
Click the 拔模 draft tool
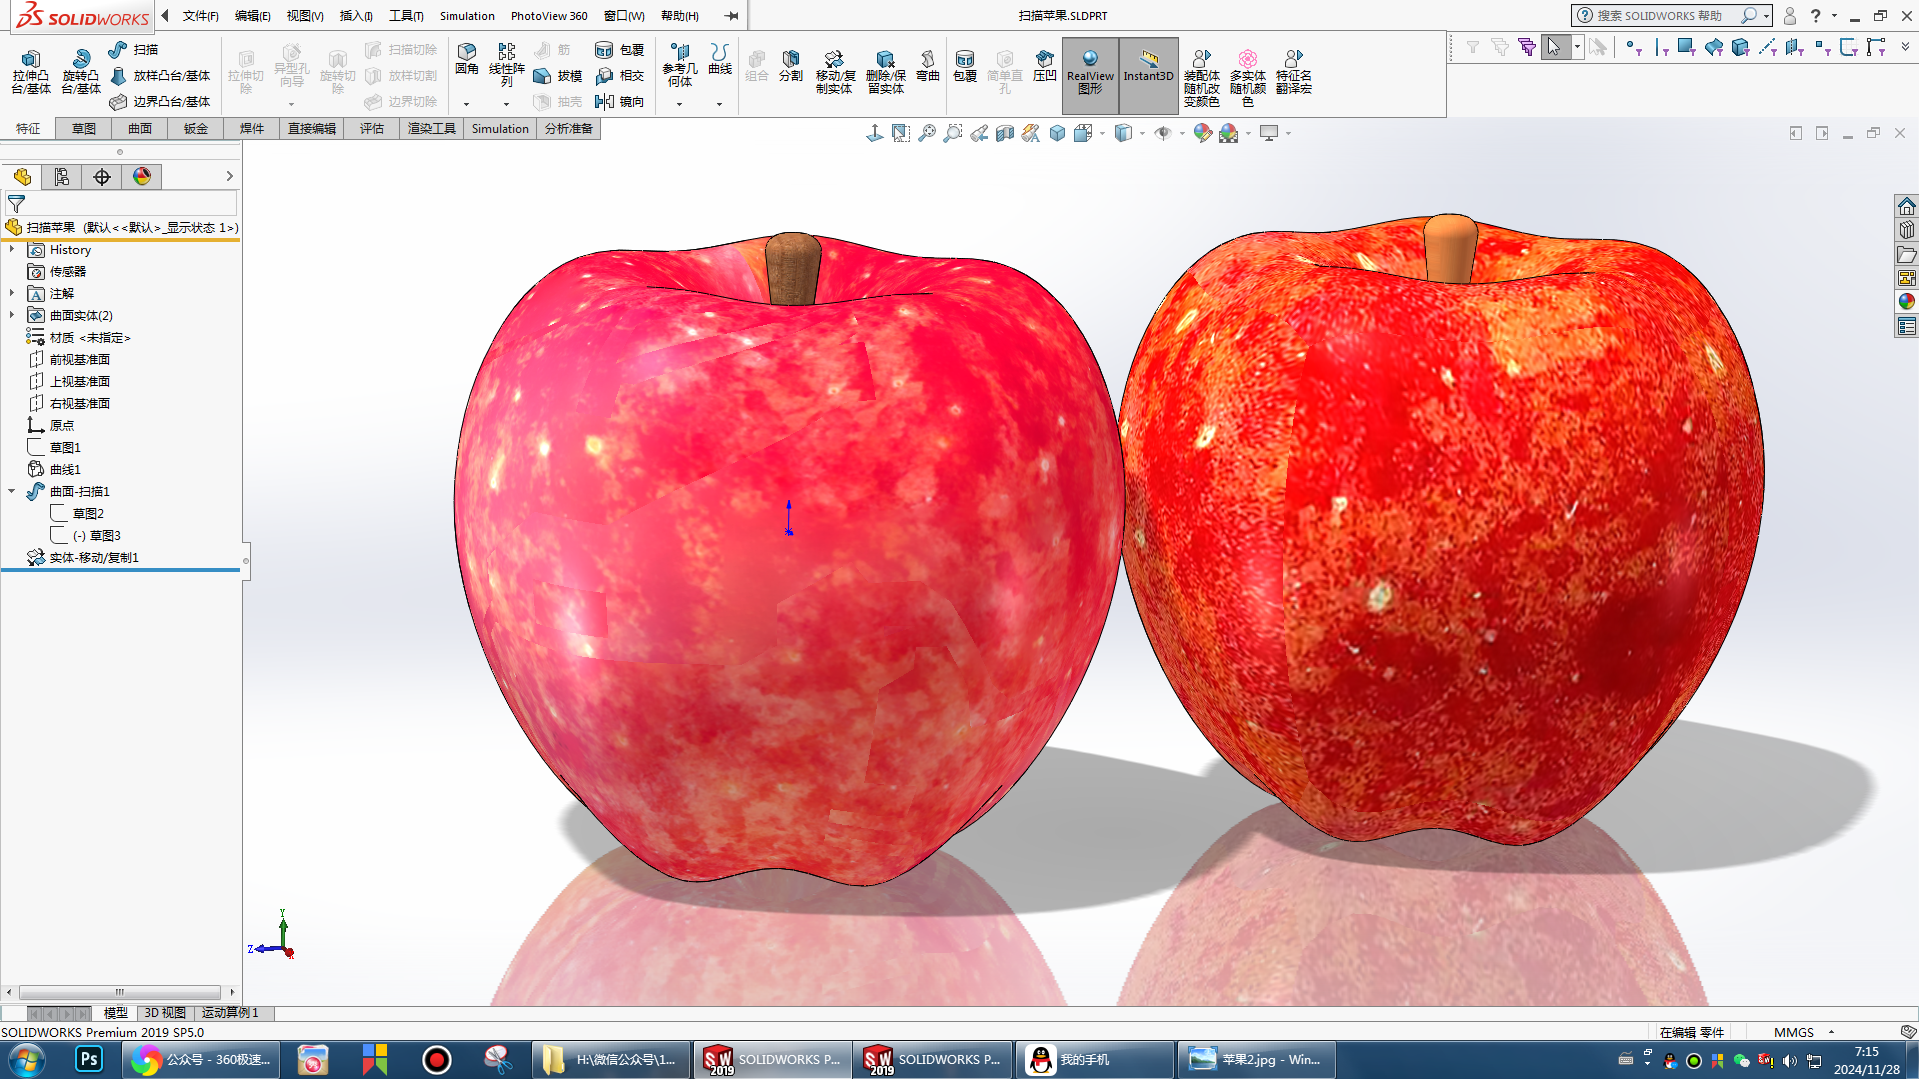point(558,76)
